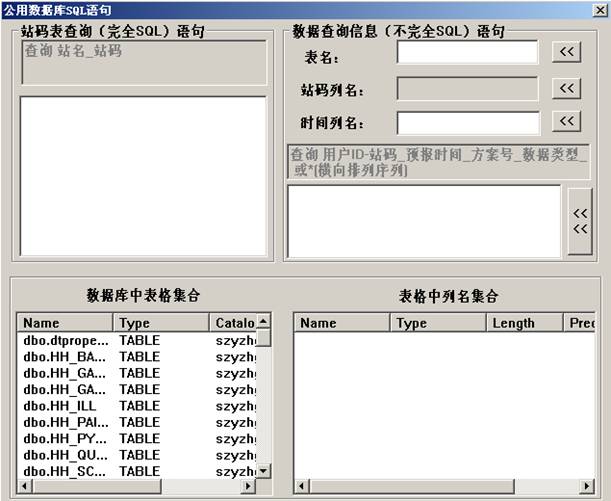Click the 站码列名 disabled field
The height and width of the screenshot is (501, 611).
coord(467,88)
